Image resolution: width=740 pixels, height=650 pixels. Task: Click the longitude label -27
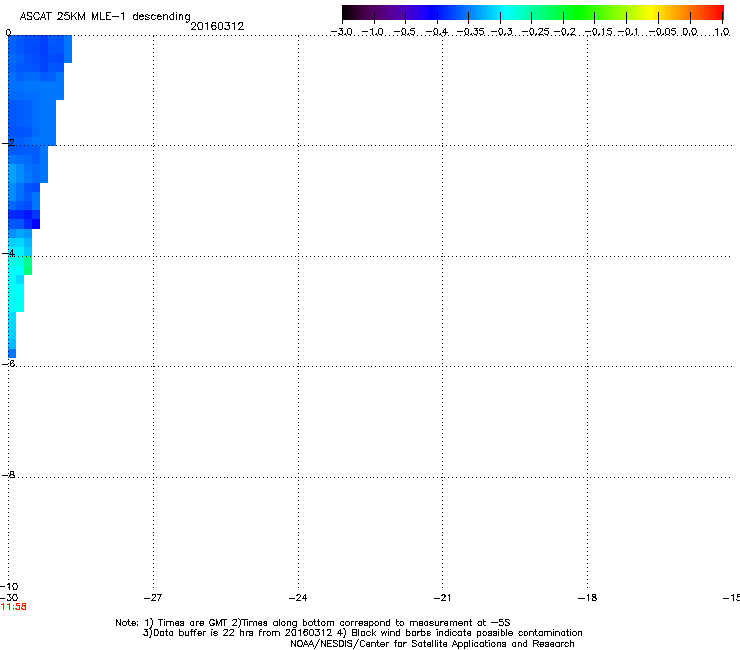(153, 598)
